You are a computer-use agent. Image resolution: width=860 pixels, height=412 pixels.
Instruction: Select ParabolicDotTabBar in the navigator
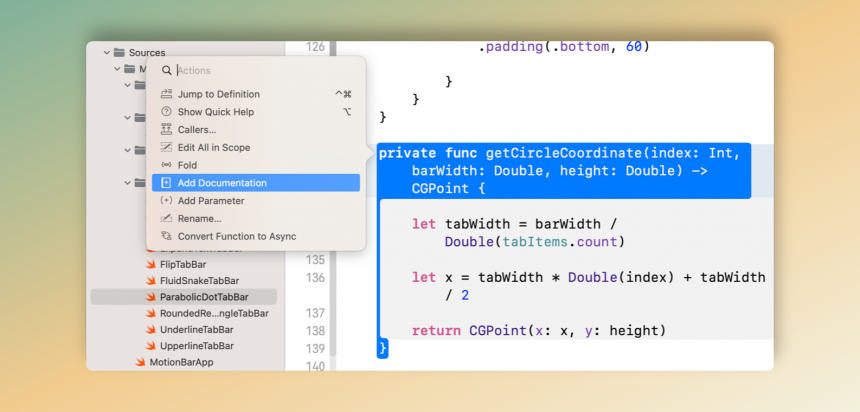coord(203,297)
